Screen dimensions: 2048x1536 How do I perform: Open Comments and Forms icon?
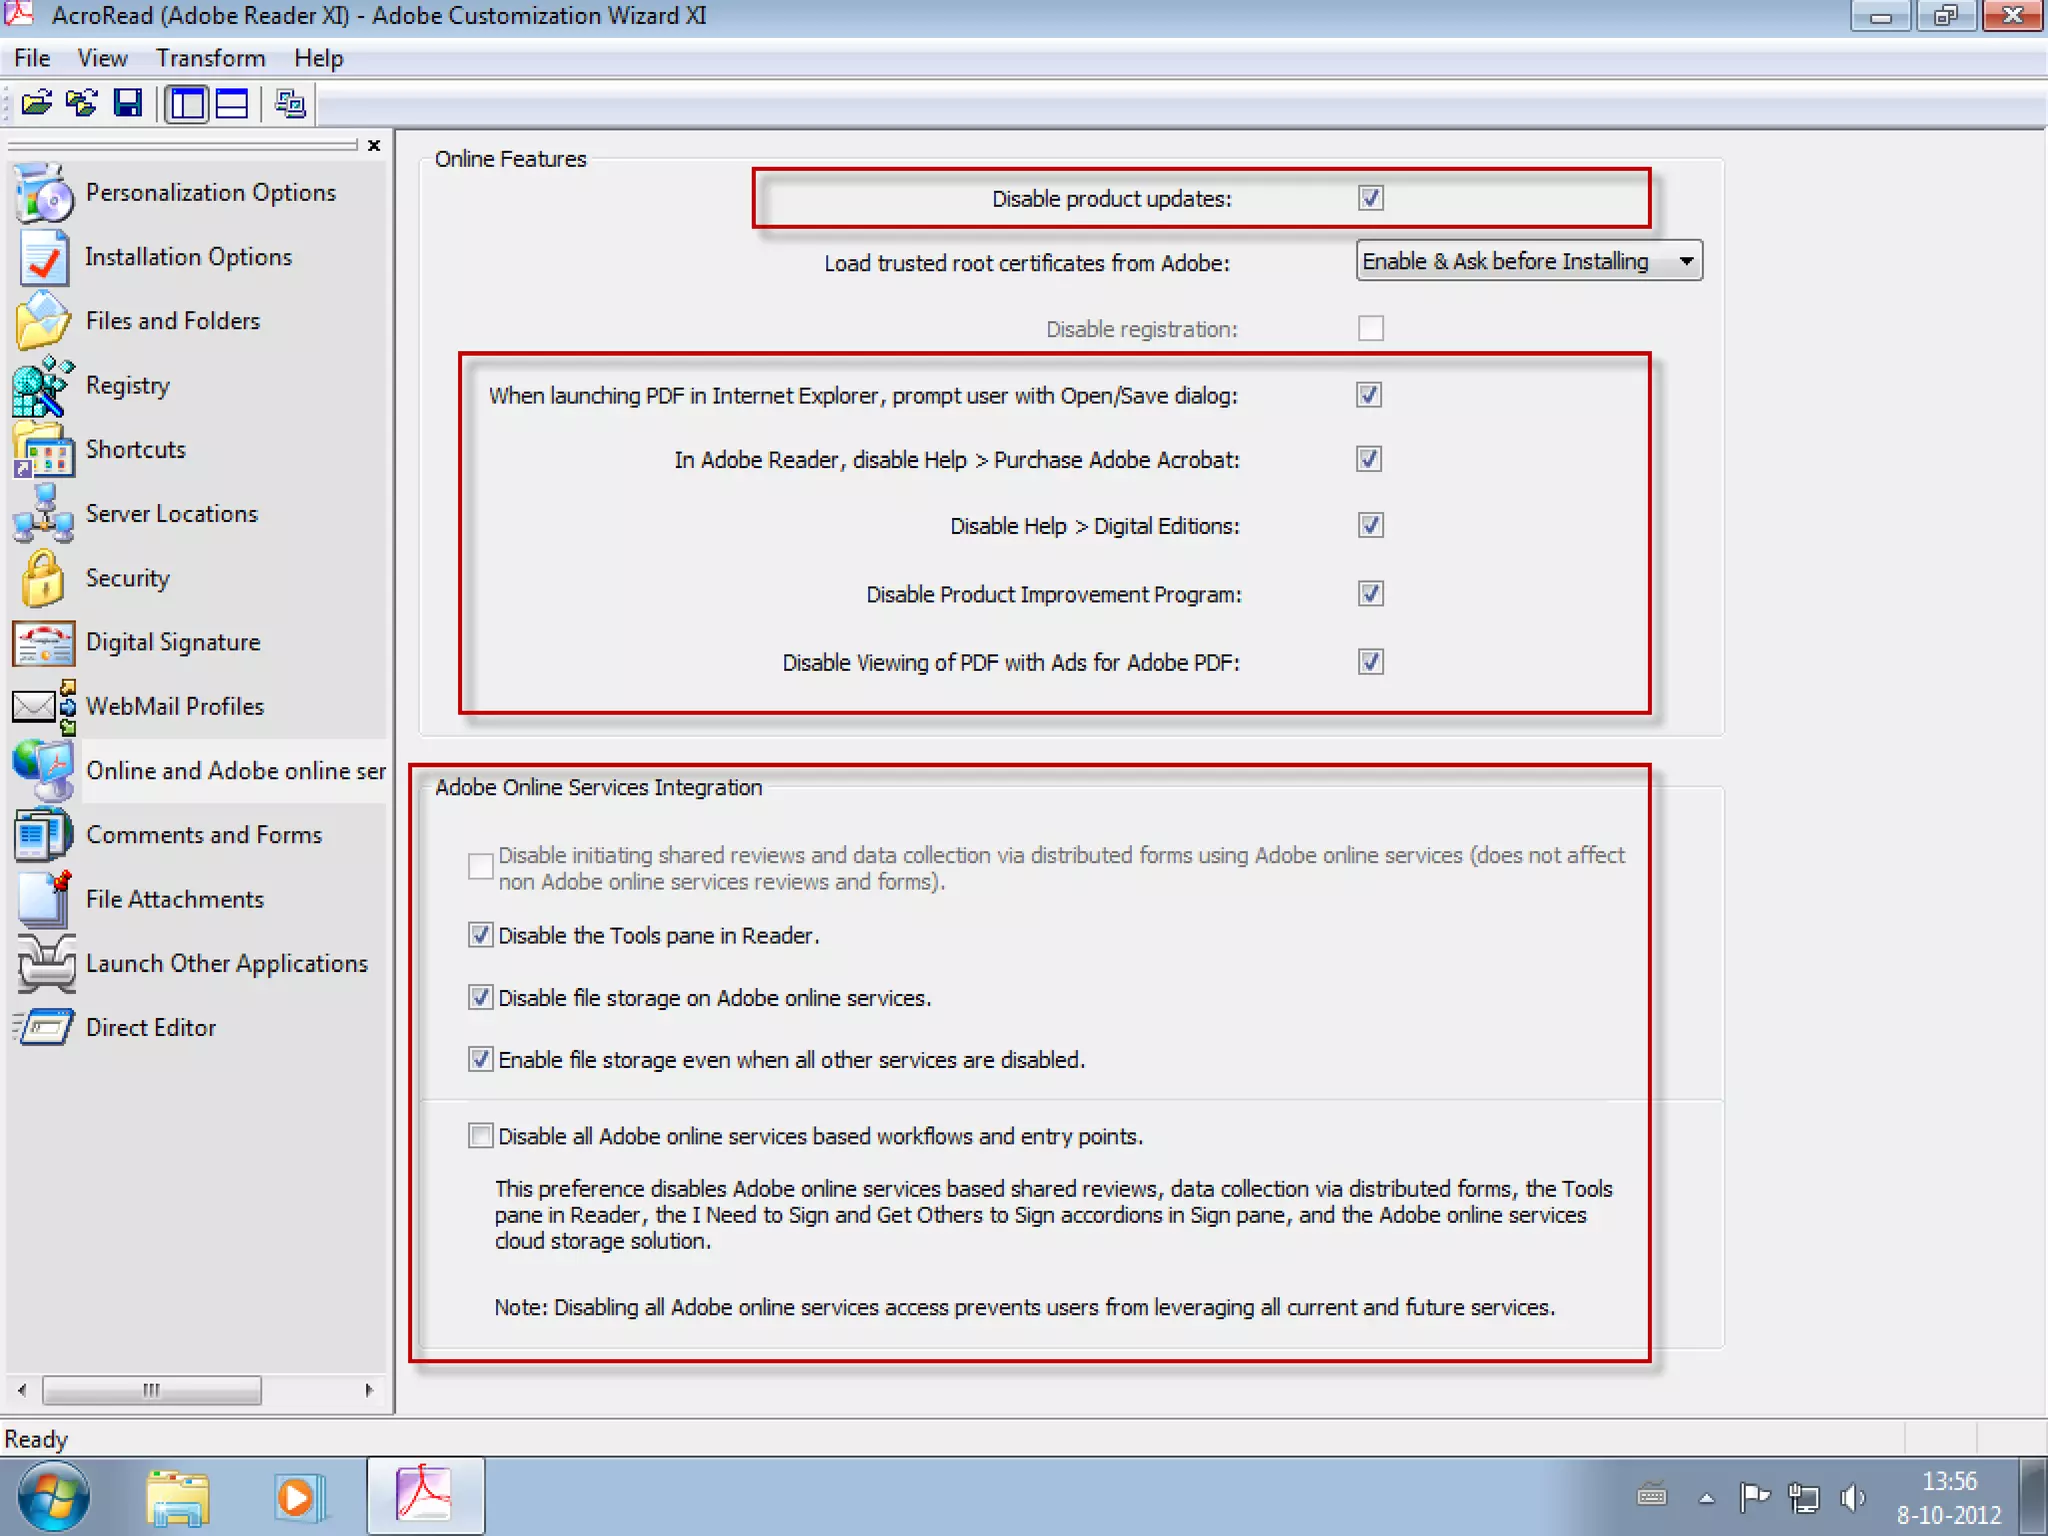click(44, 835)
